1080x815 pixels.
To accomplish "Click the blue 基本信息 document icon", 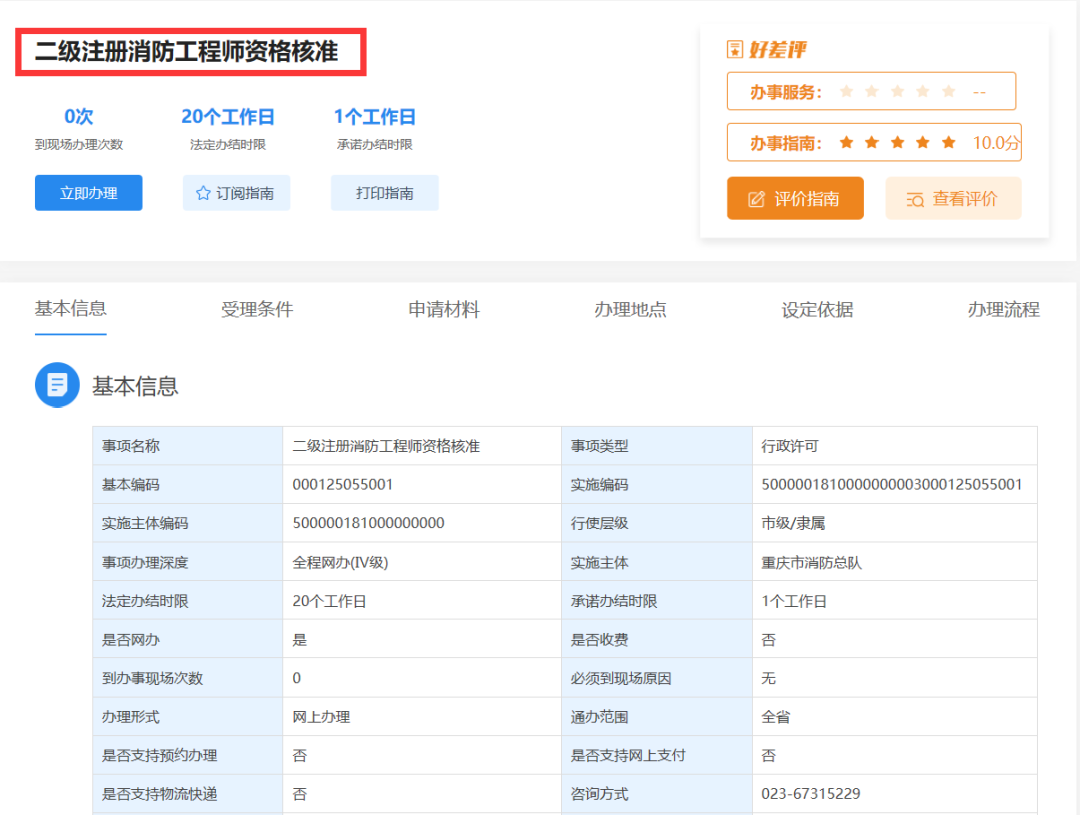I will coord(57,385).
